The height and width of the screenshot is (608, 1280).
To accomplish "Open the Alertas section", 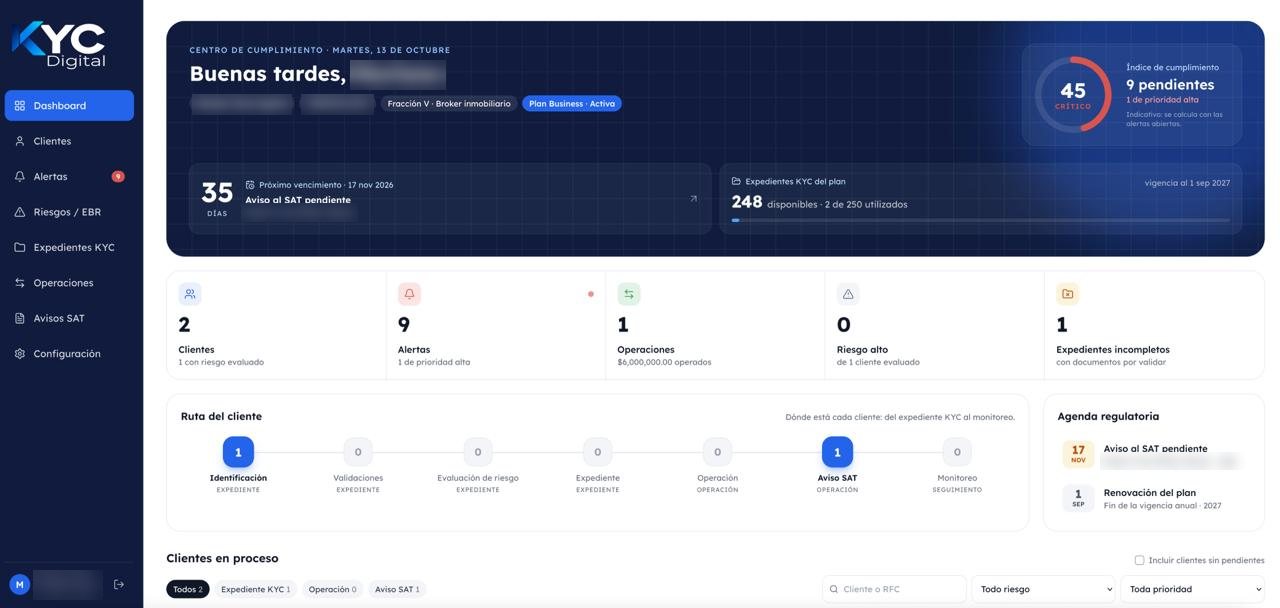I will coord(69,176).
